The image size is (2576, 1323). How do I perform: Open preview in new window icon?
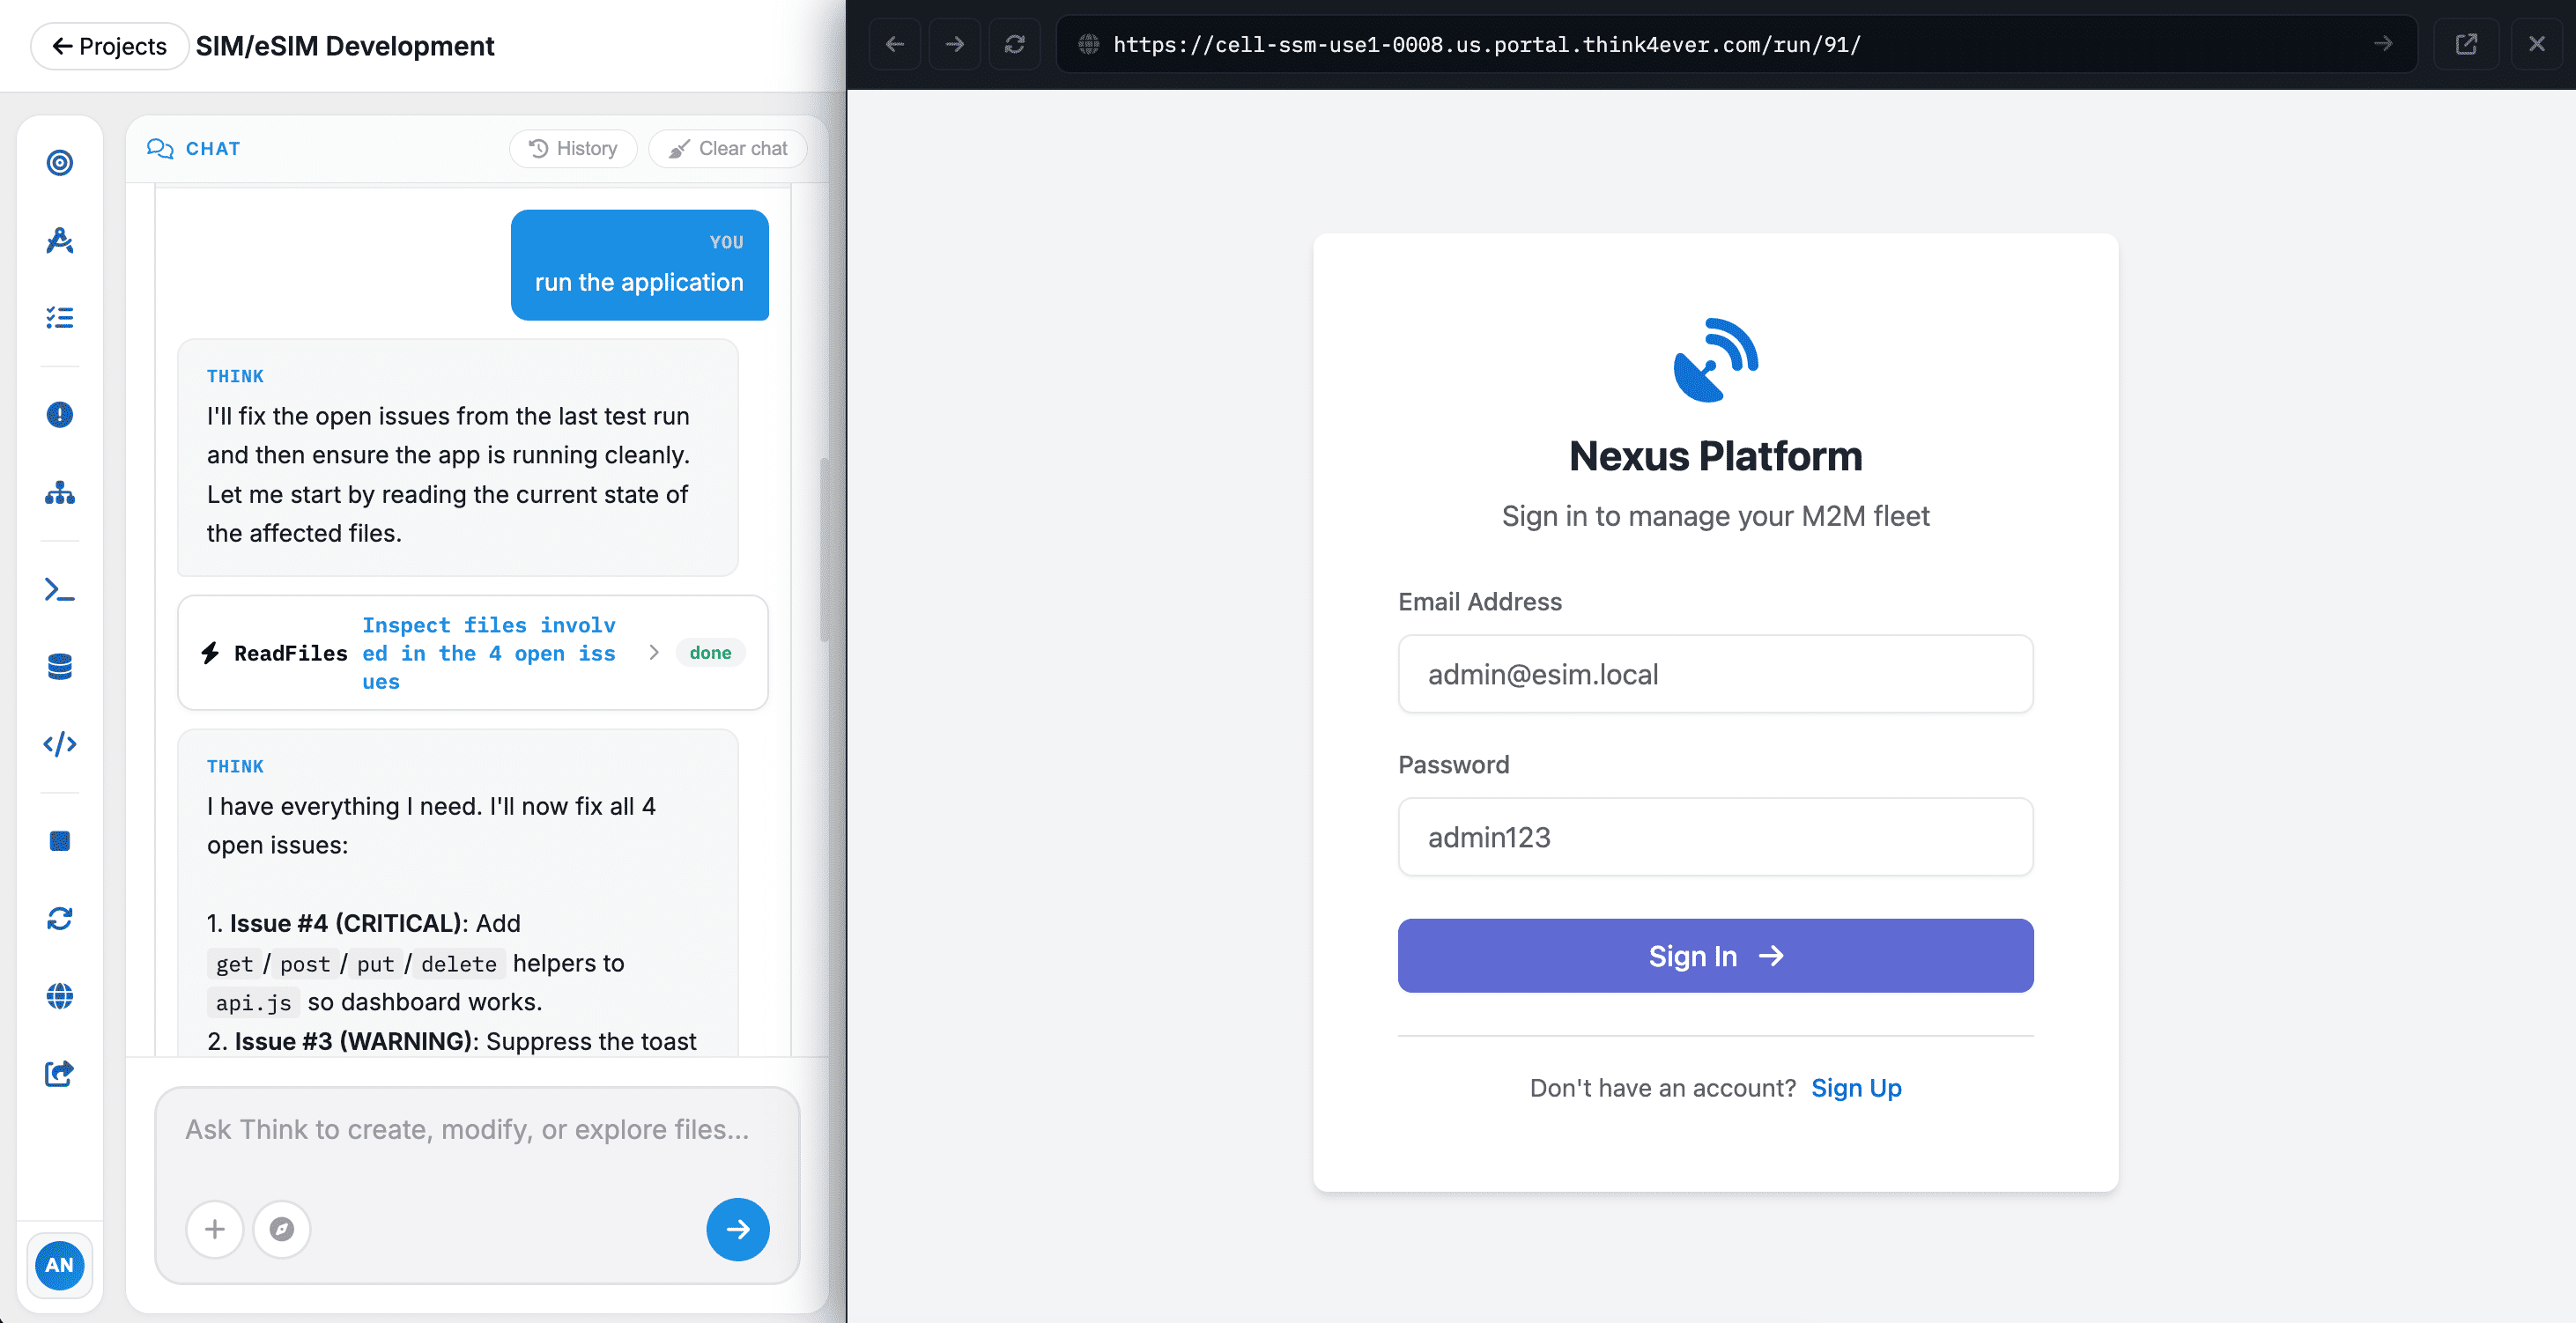click(2466, 44)
